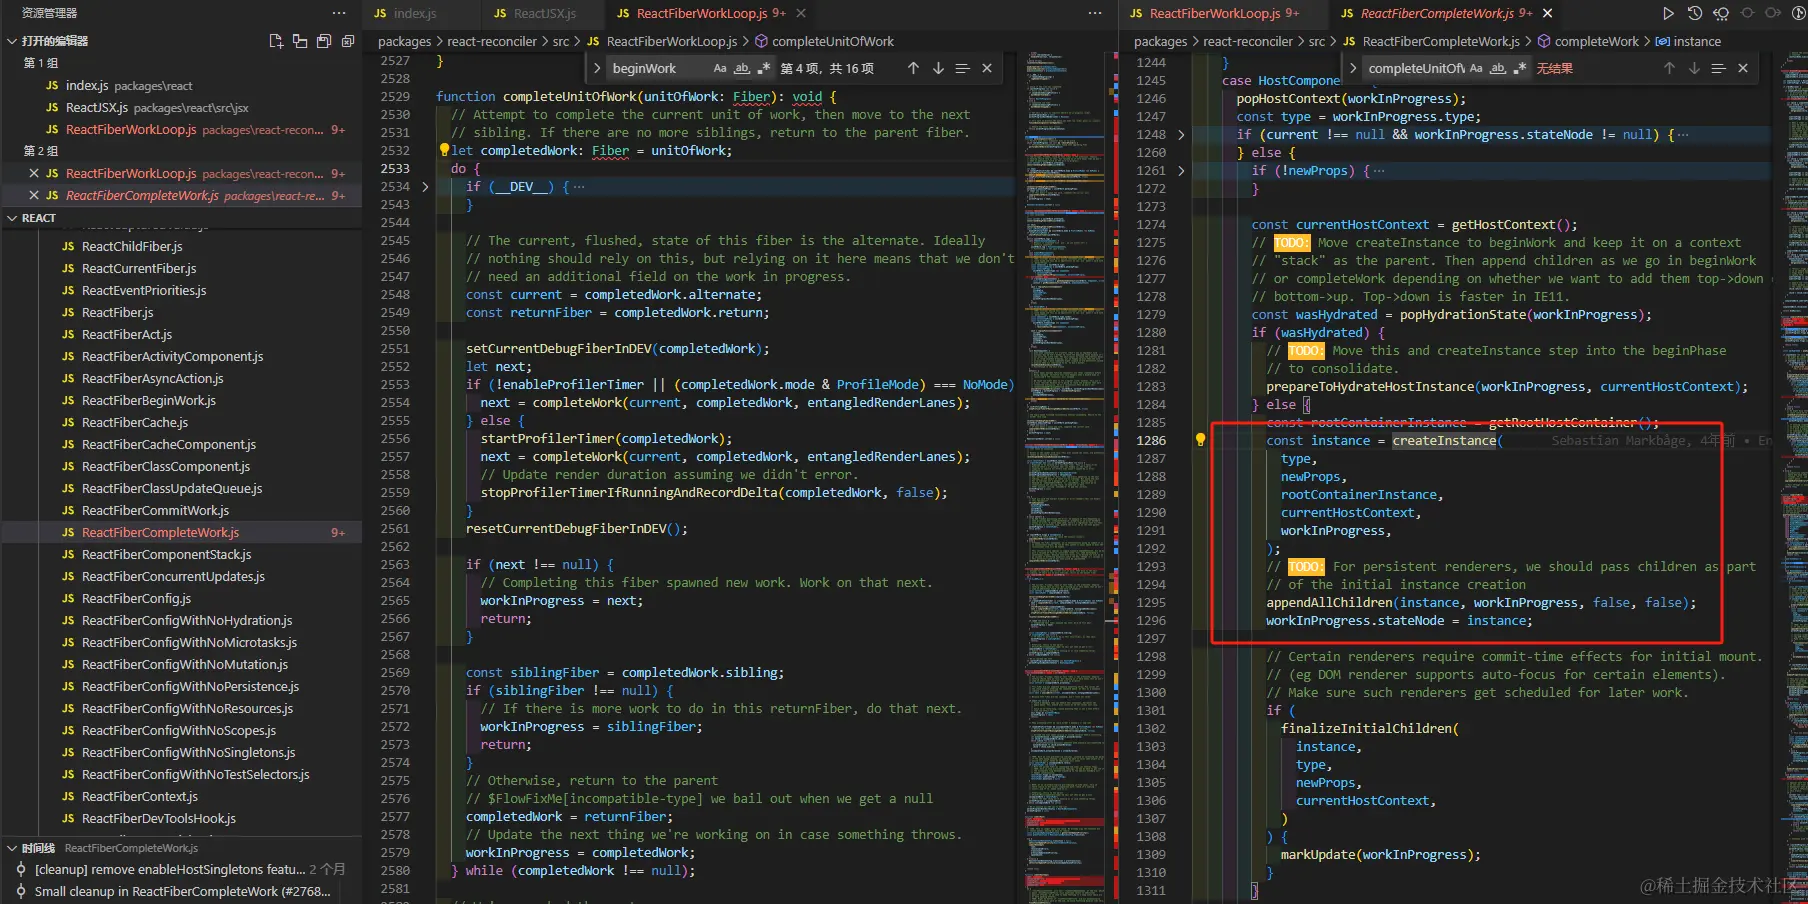Viewport: 1808px width, 904px height.
Task: Open ReactFiberBeginWork.js in file tree
Action: (148, 400)
